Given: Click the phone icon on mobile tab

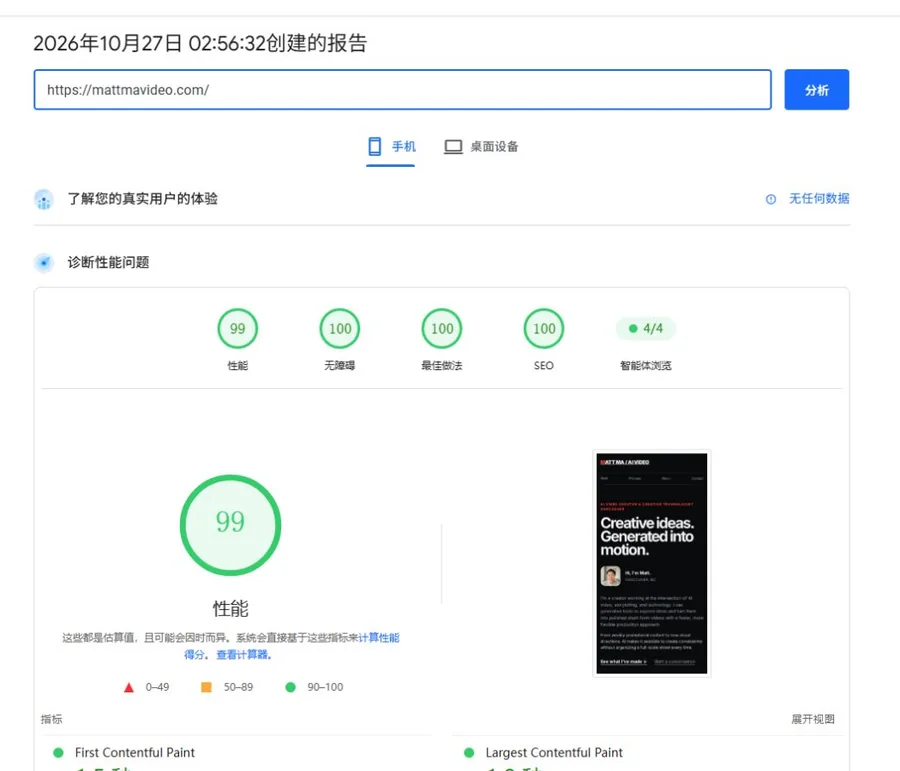Looking at the screenshot, I should (x=375, y=146).
